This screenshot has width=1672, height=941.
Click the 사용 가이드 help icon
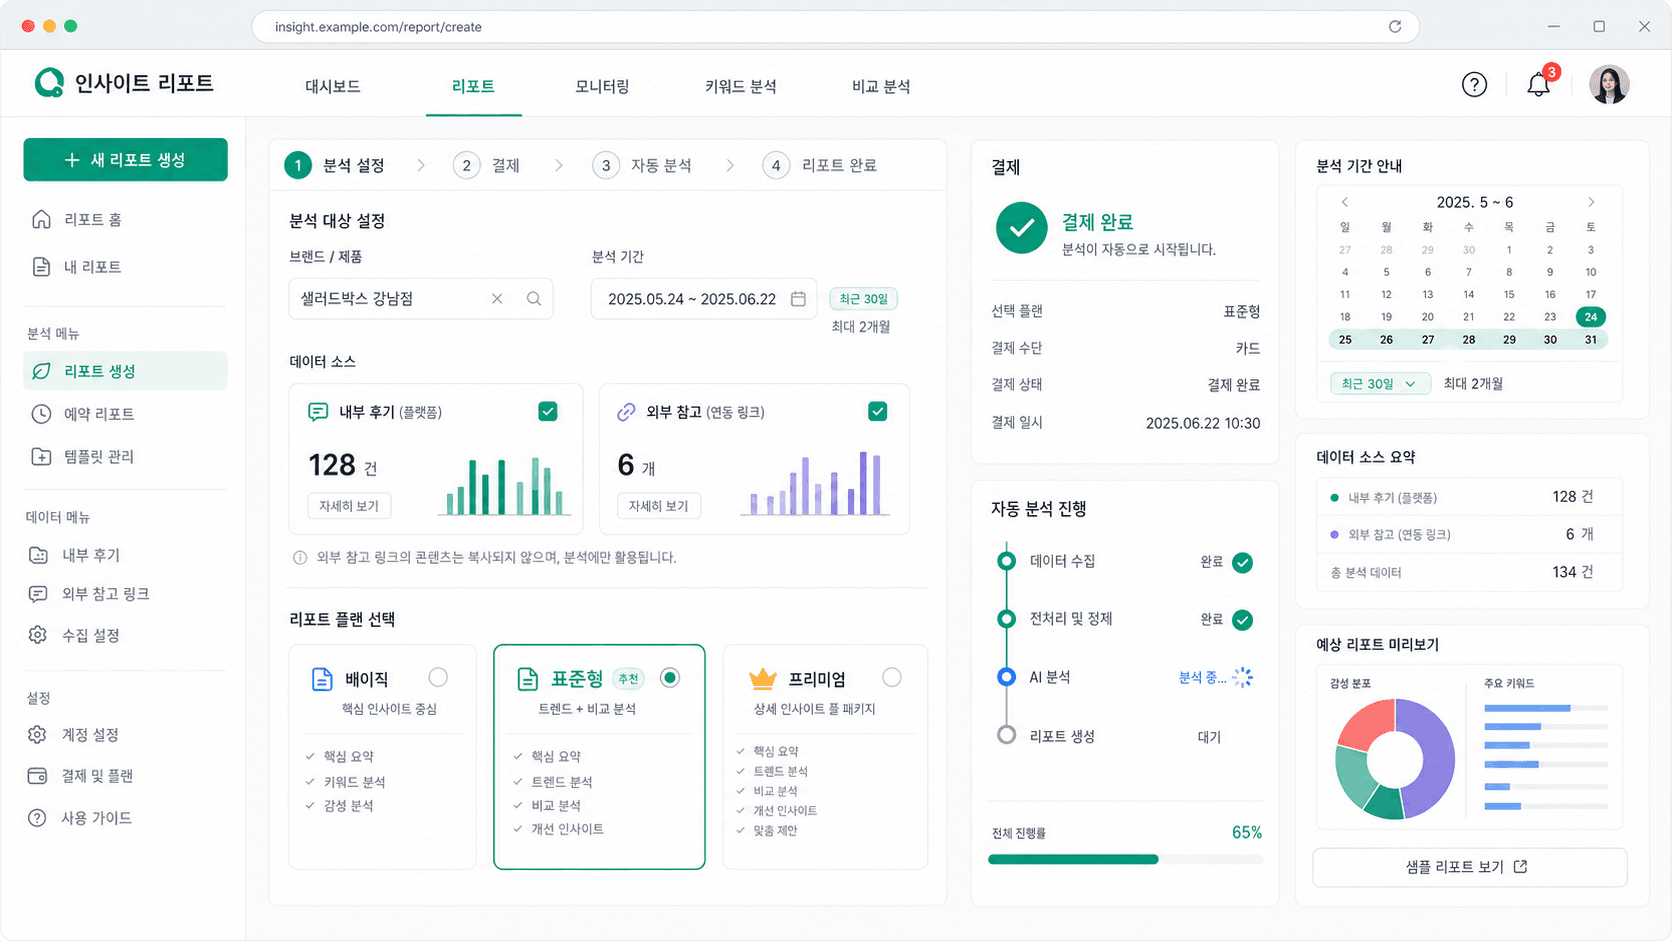point(37,818)
